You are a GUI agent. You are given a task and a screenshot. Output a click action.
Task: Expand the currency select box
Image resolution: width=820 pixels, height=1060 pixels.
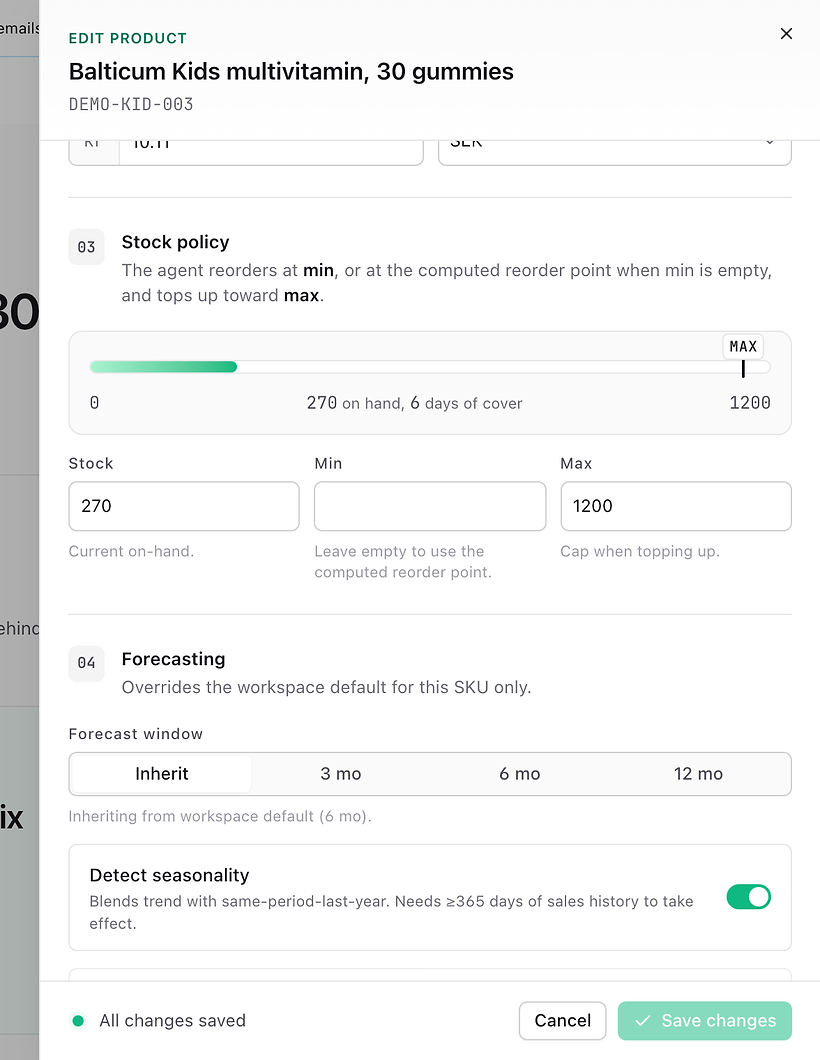[x=614, y=151]
